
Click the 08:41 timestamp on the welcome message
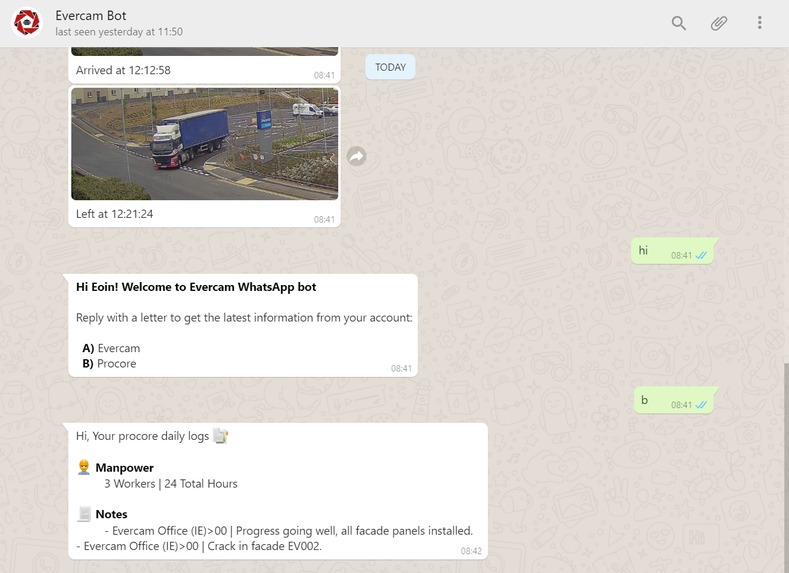(x=401, y=369)
